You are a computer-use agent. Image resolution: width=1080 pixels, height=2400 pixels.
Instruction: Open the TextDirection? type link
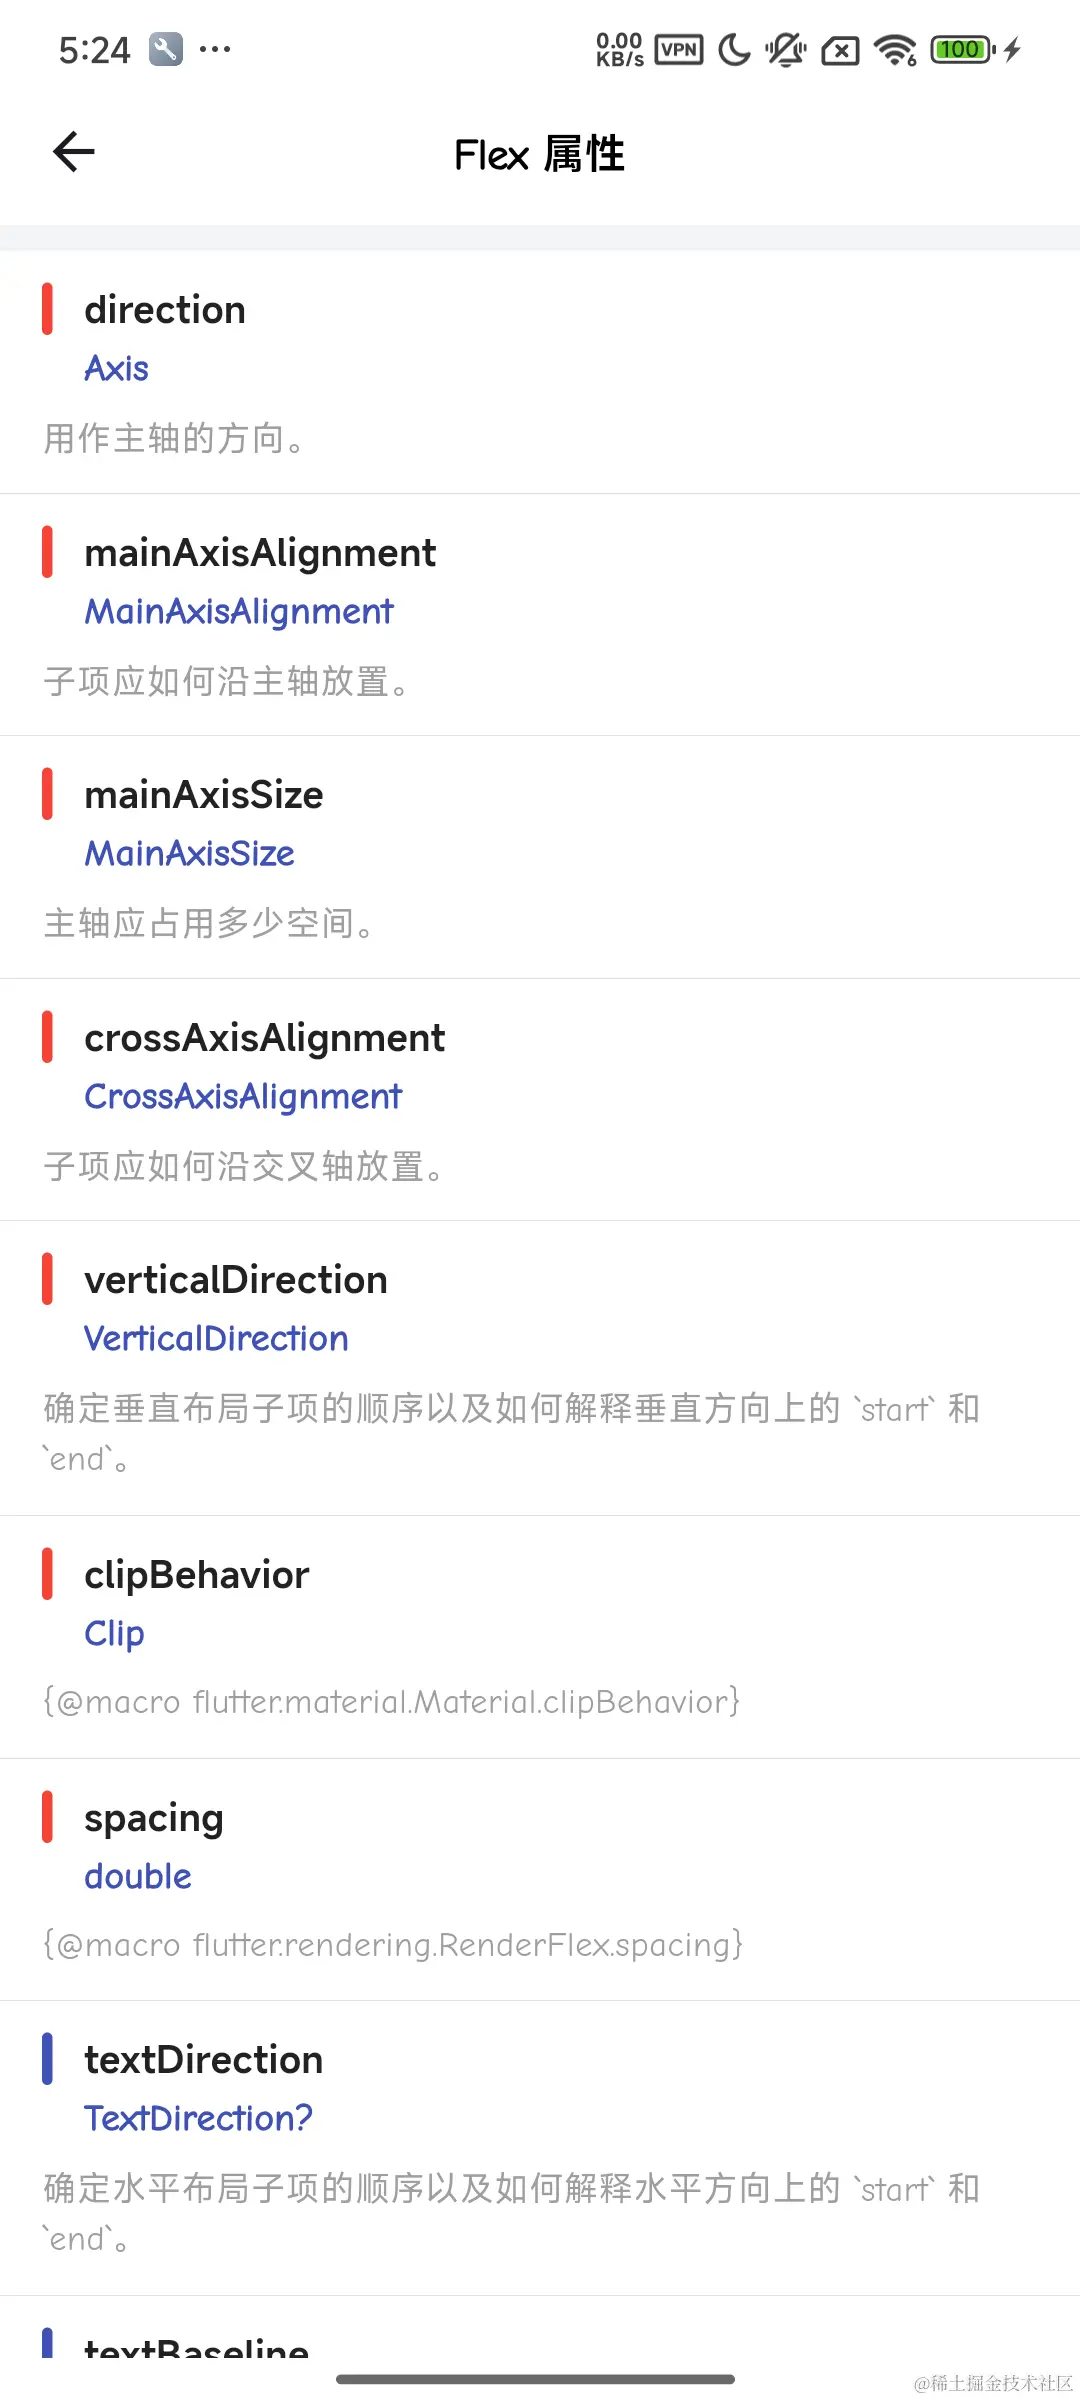[x=198, y=2118]
